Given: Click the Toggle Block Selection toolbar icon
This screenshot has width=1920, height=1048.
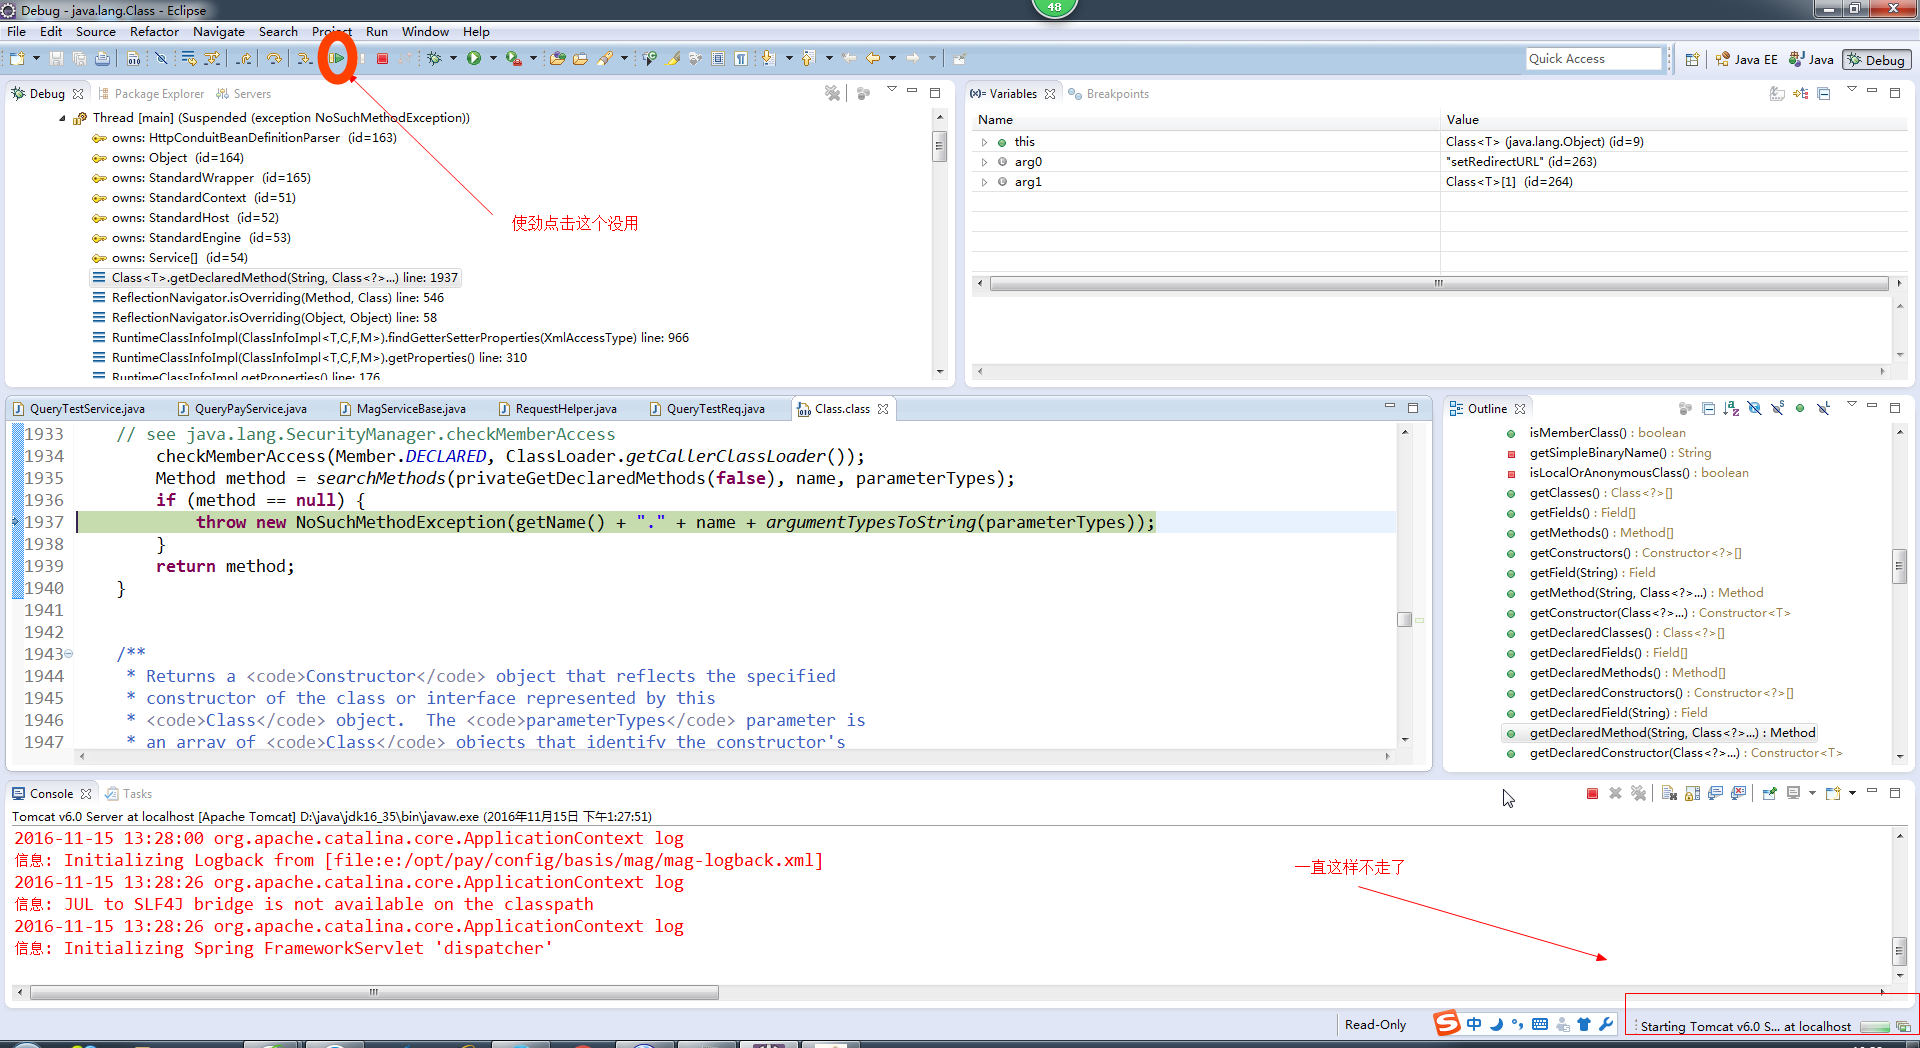Looking at the screenshot, I should (x=718, y=59).
